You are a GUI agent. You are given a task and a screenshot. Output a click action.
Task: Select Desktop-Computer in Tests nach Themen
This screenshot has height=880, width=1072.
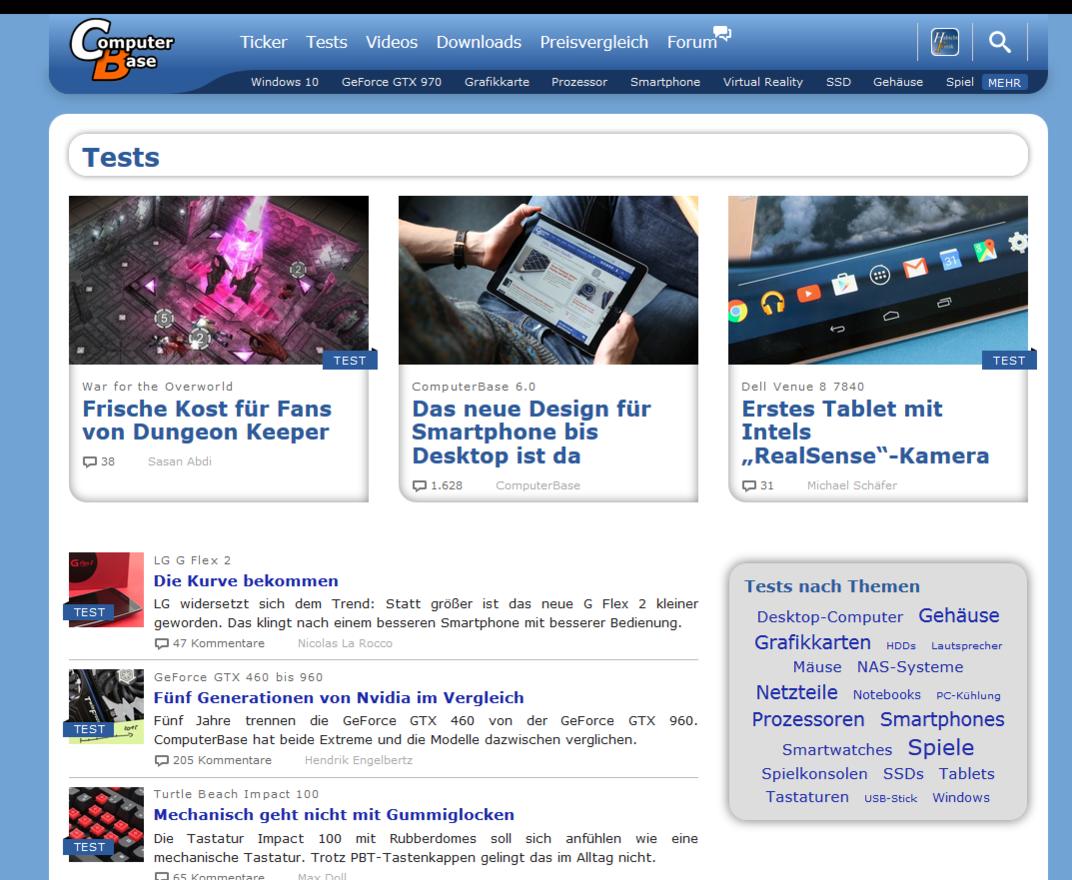pyautogui.click(x=829, y=617)
